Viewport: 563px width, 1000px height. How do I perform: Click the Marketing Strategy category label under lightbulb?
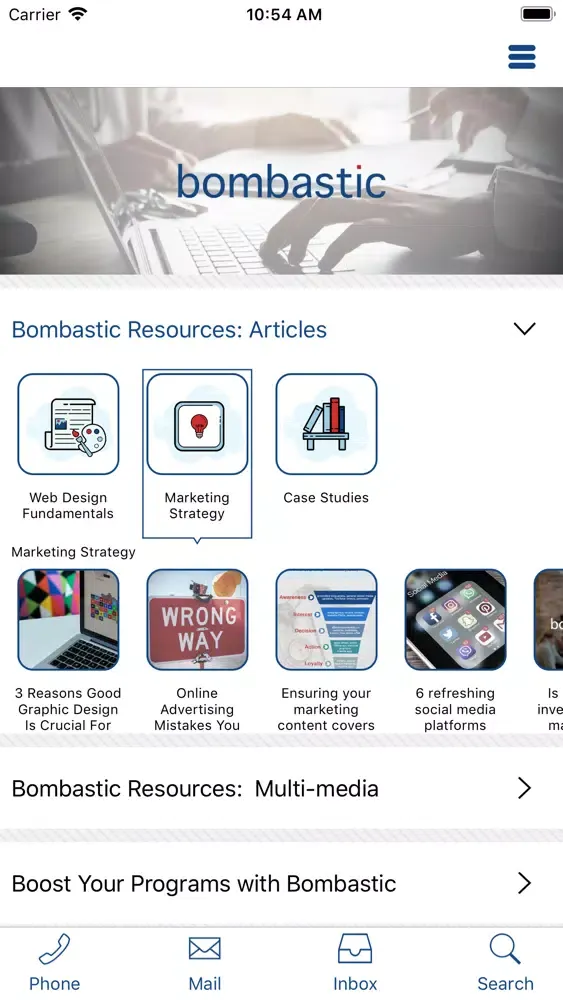[197, 506]
